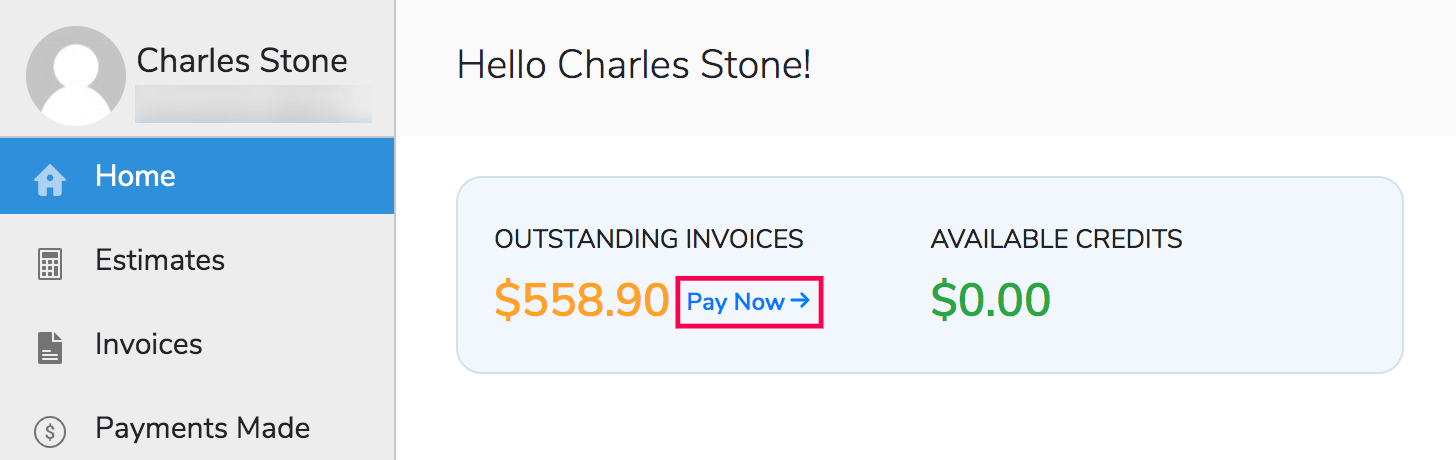Click the Outstanding Invoices heading
Image resolution: width=1456 pixels, height=460 pixels.
click(648, 239)
